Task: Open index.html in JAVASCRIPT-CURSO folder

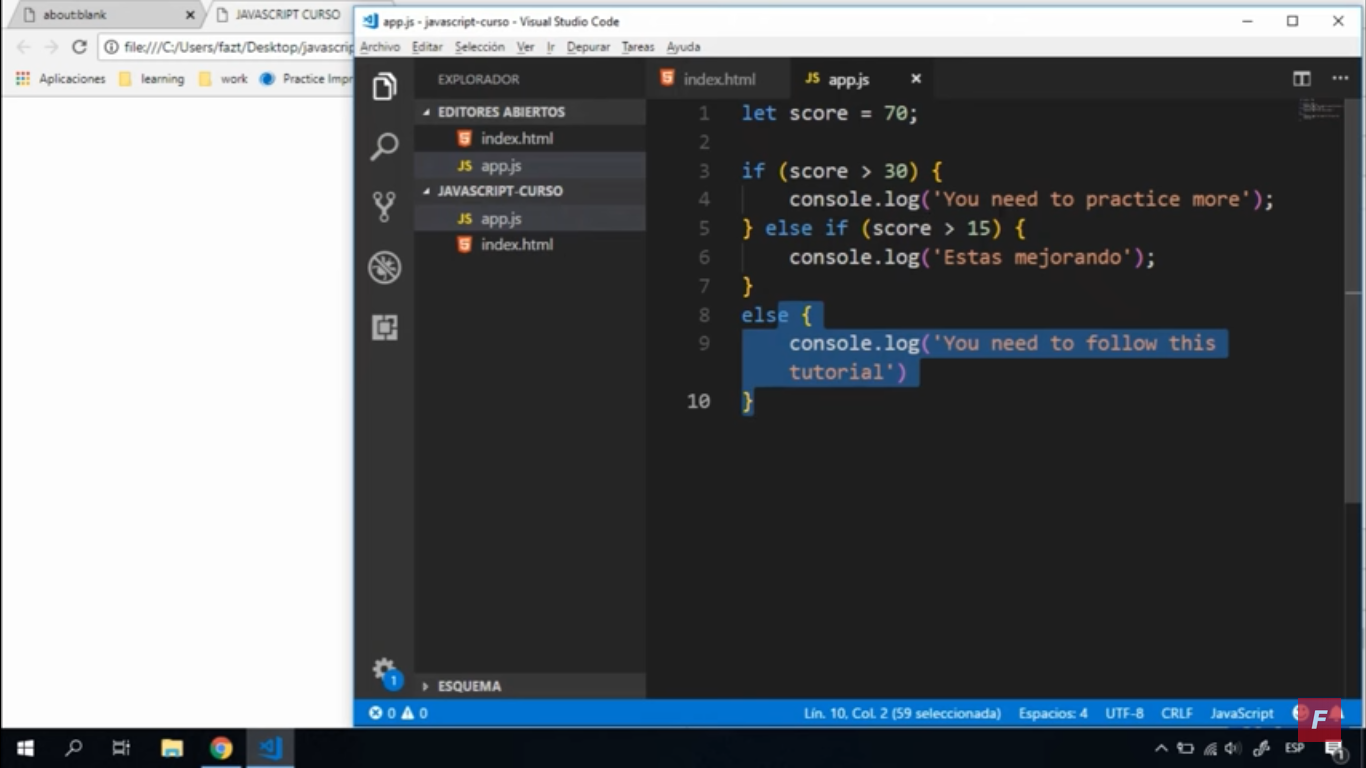Action: click(x=530, y=245)
